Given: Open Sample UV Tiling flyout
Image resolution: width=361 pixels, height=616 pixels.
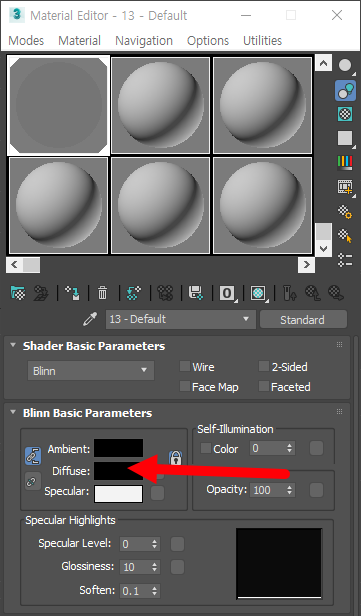Looking at the screenshot, I should (x=345, y=138).
